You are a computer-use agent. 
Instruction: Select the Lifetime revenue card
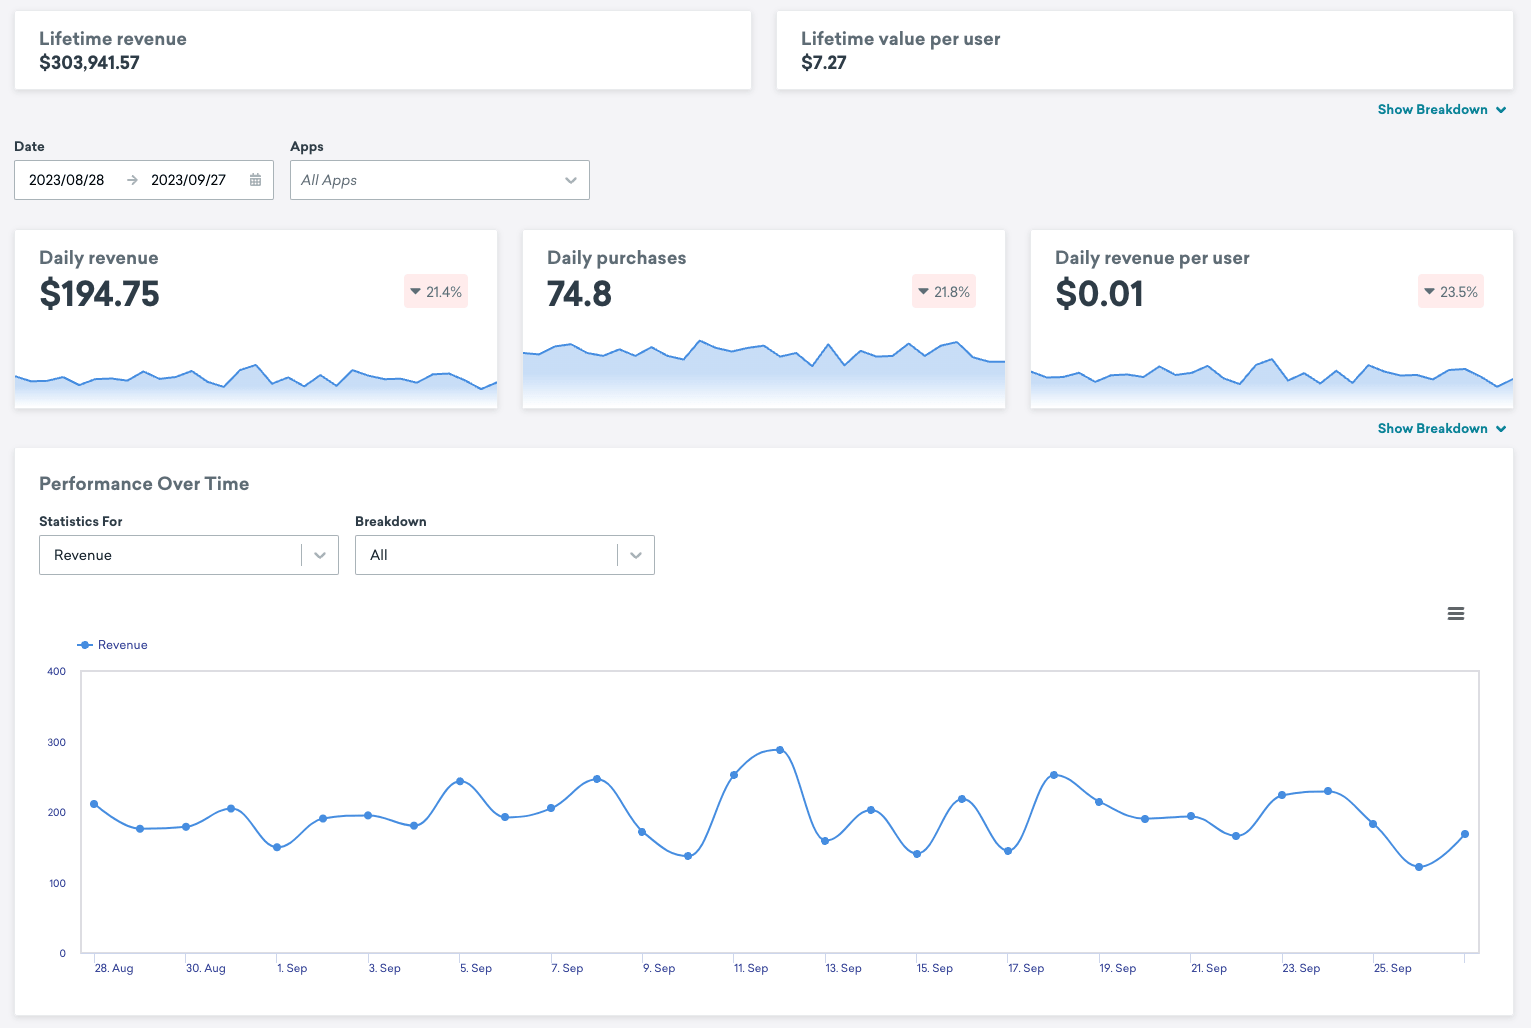tap(383, 50)
